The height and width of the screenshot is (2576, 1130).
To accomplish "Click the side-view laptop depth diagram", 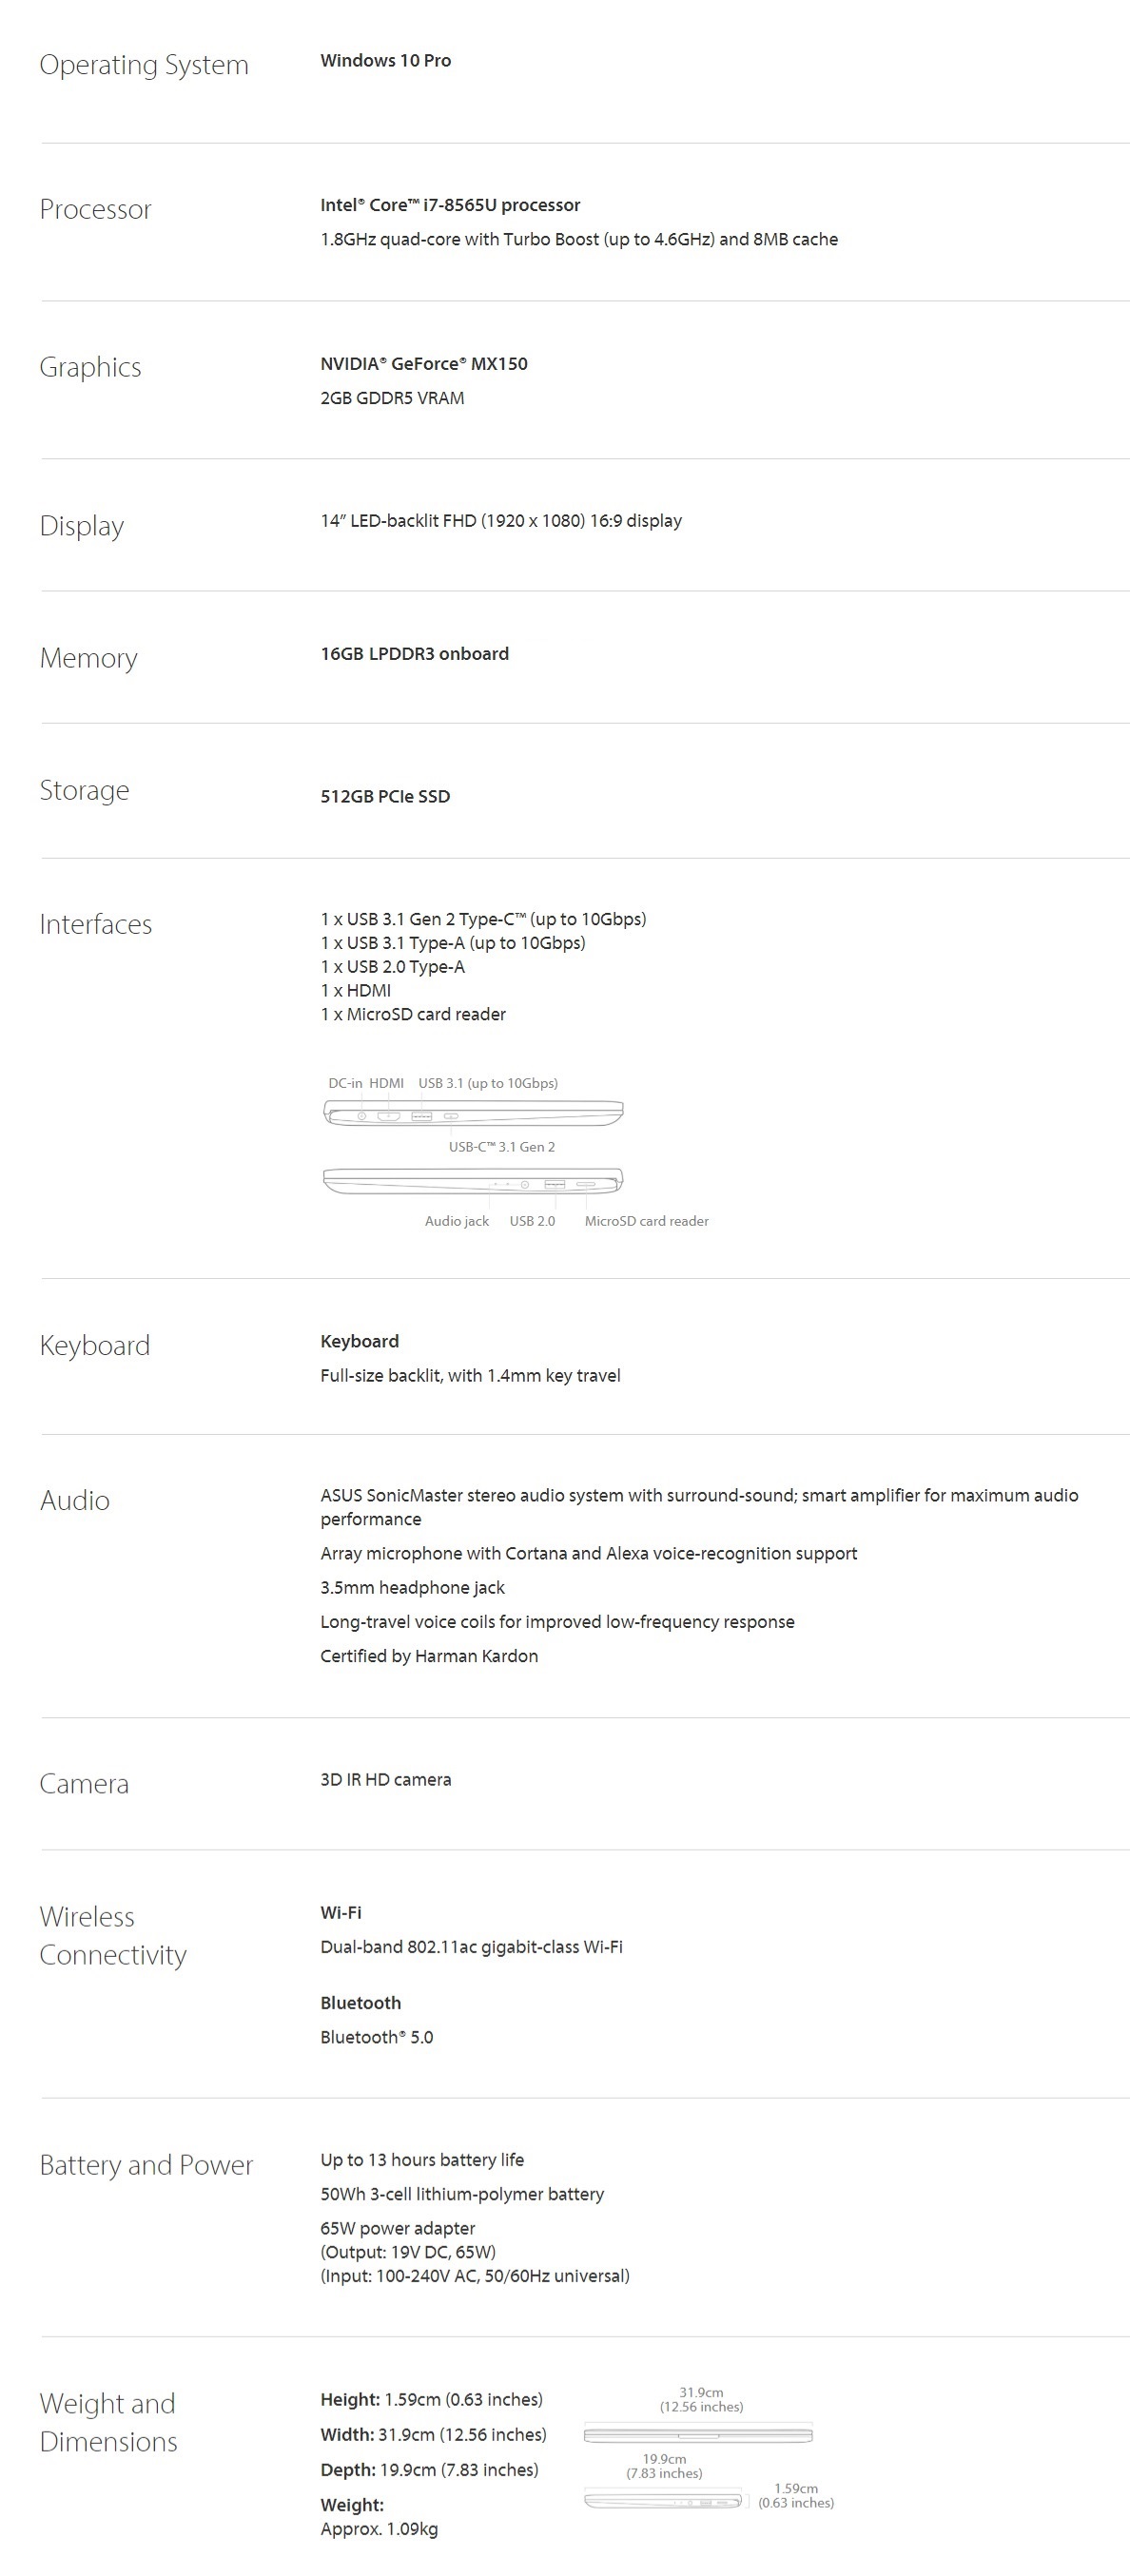I will 662,2500.
